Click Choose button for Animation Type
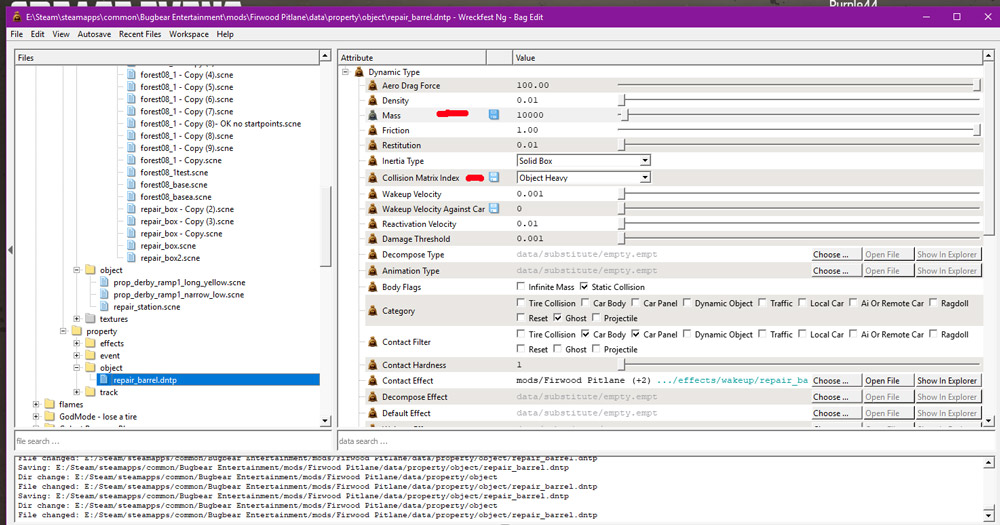 [x=835, y=271]
